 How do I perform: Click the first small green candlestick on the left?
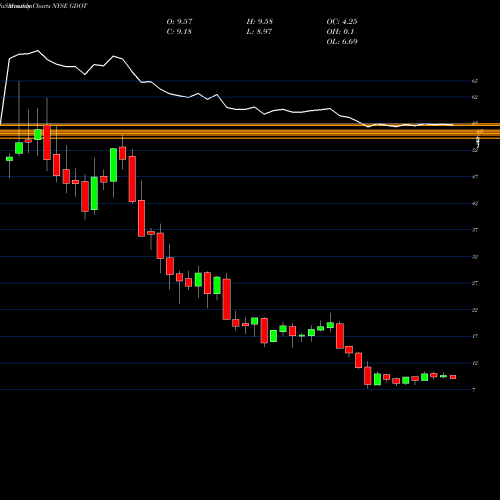[9, 159]
